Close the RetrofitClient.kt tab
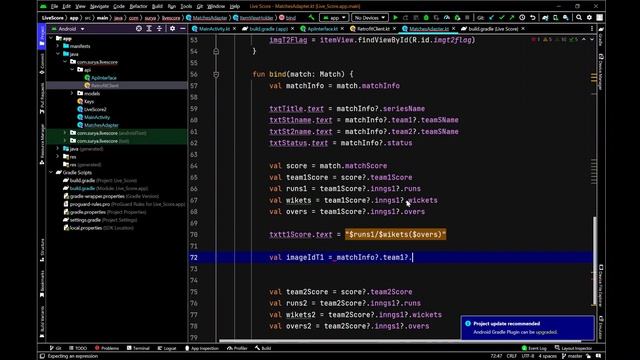The width and height of the screenshot is (640, 360). click(394, 29)
